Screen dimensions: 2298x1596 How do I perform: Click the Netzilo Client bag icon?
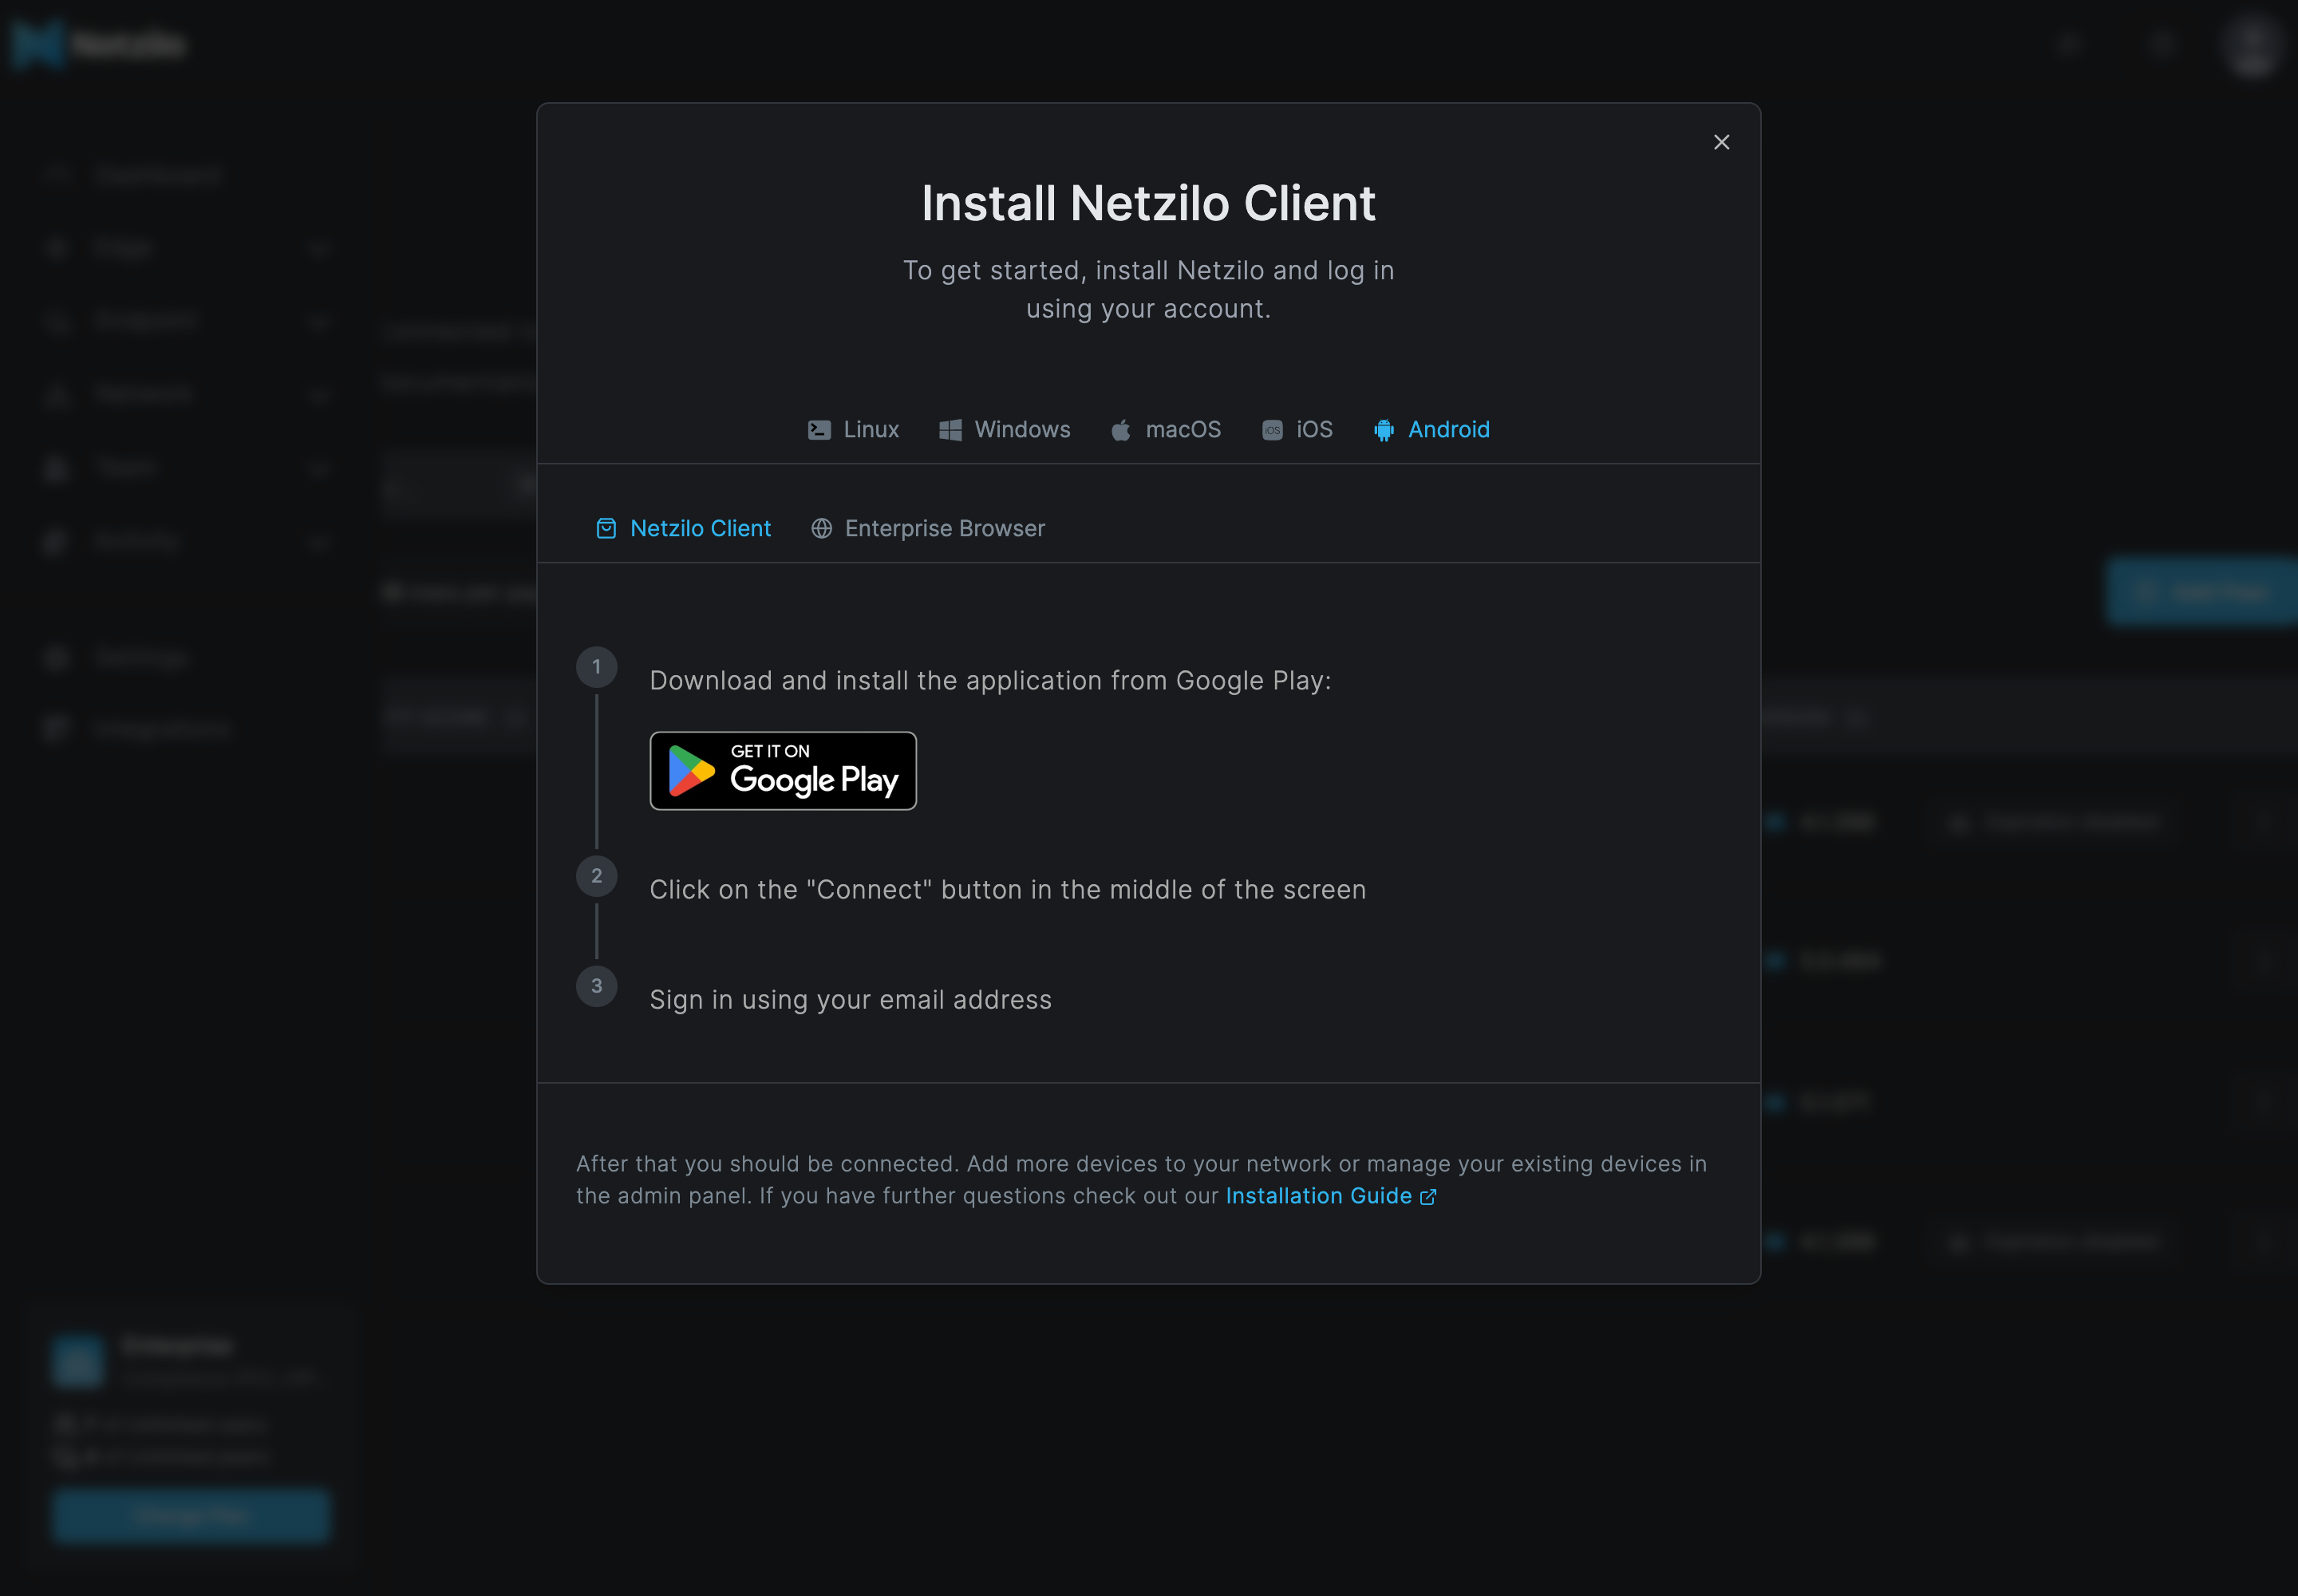coord(606,528)
